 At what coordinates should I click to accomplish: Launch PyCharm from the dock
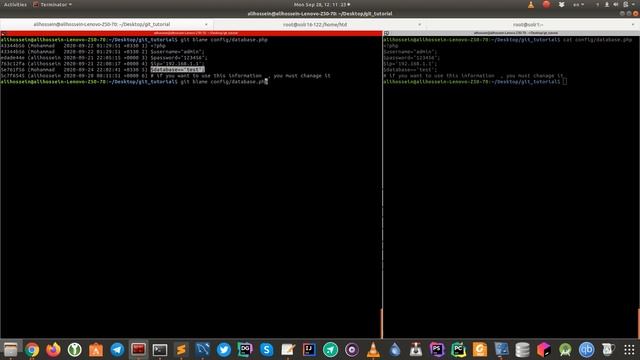click(x=458, y=350)
